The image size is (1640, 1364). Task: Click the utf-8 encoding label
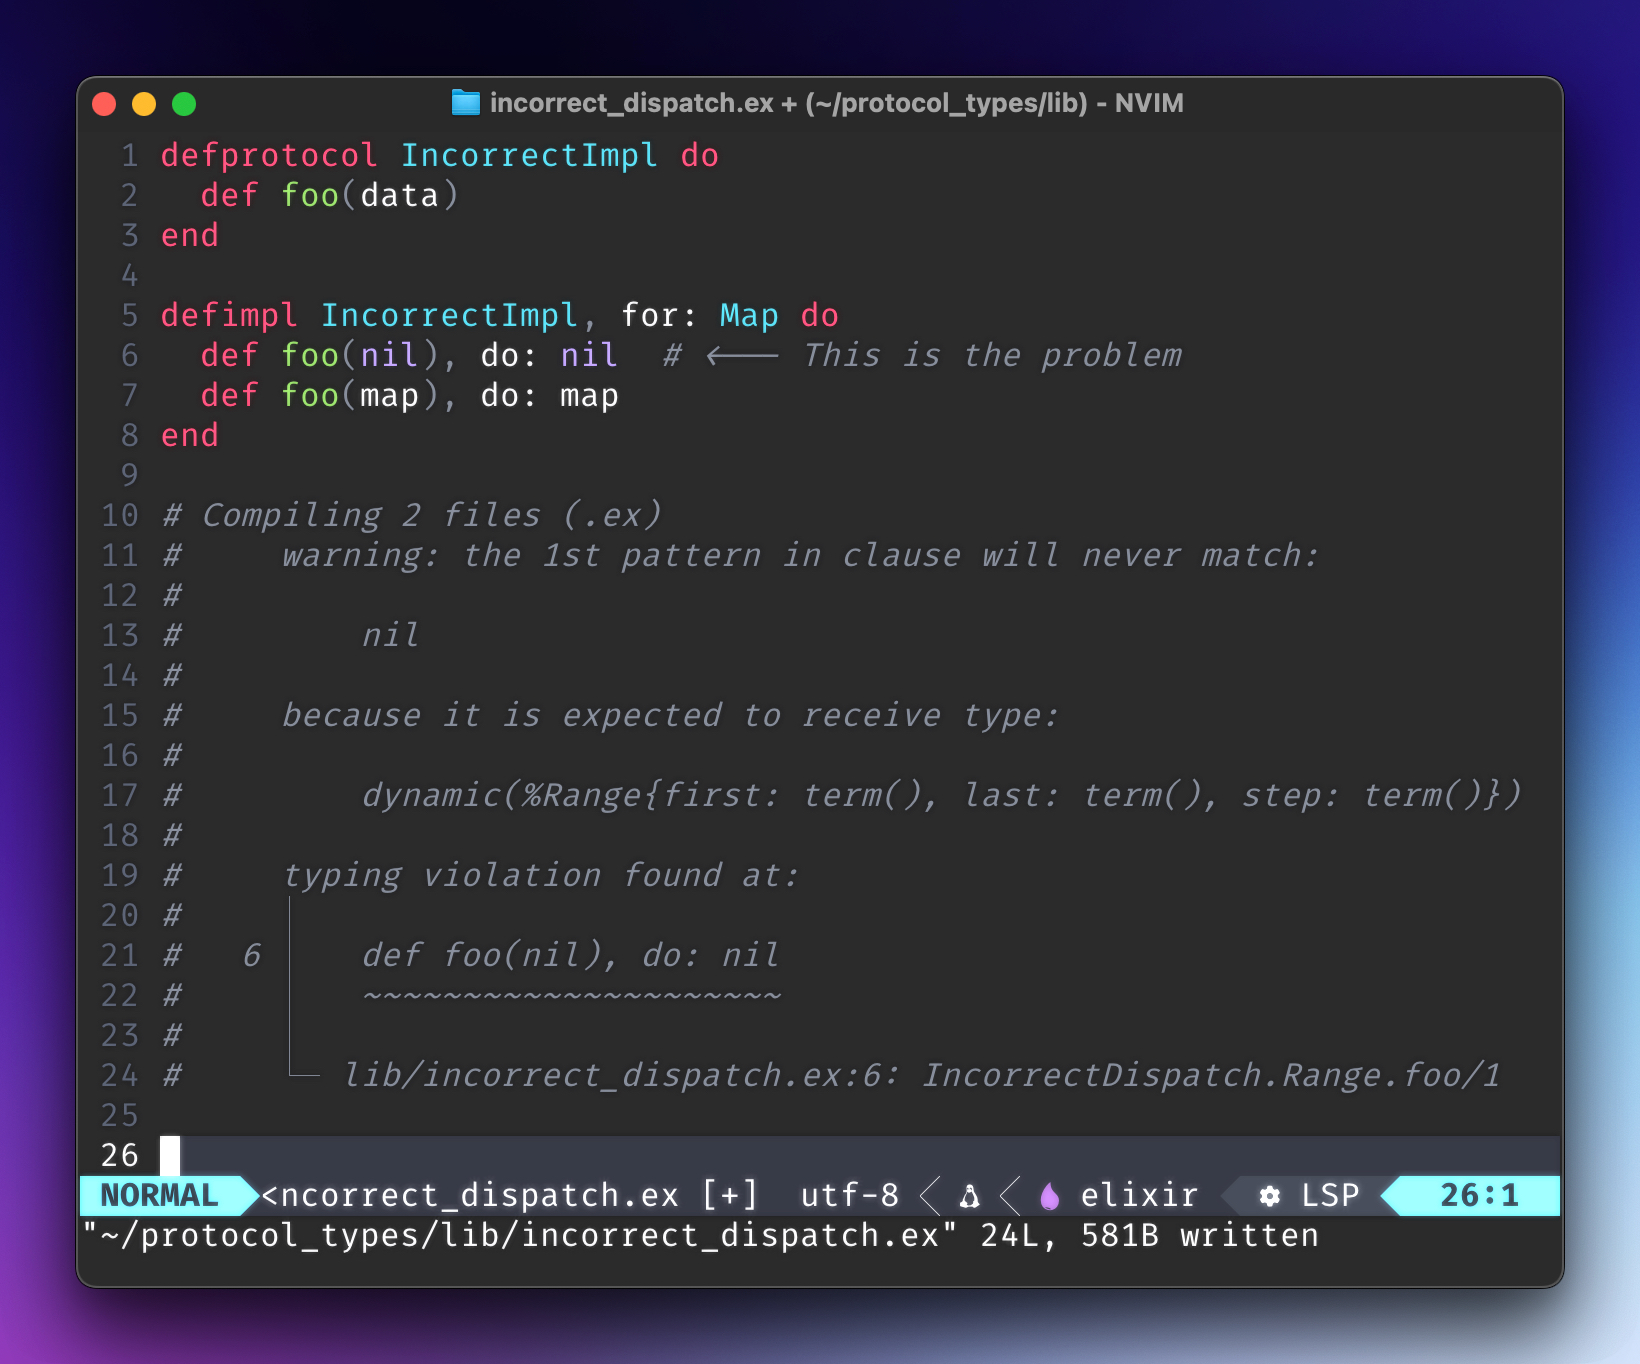(x=849, y=1196)
